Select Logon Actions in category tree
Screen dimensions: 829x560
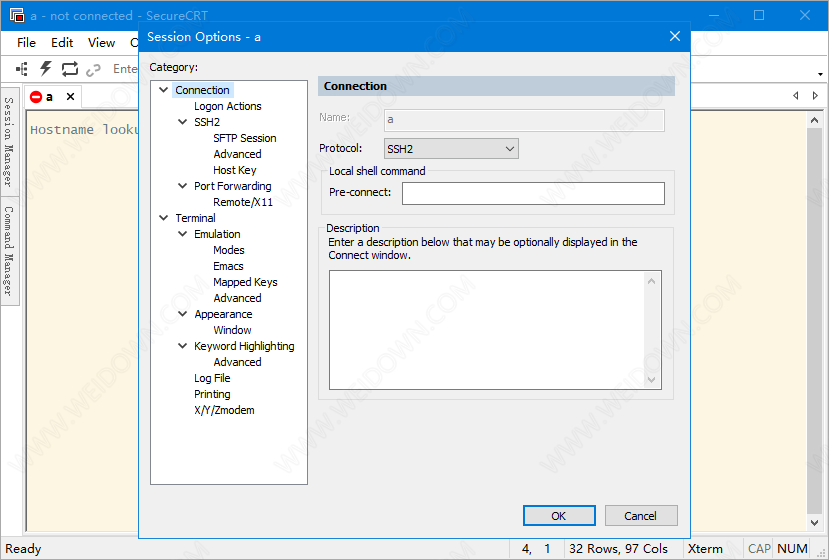pyautogui.click(x=228, y=106)
